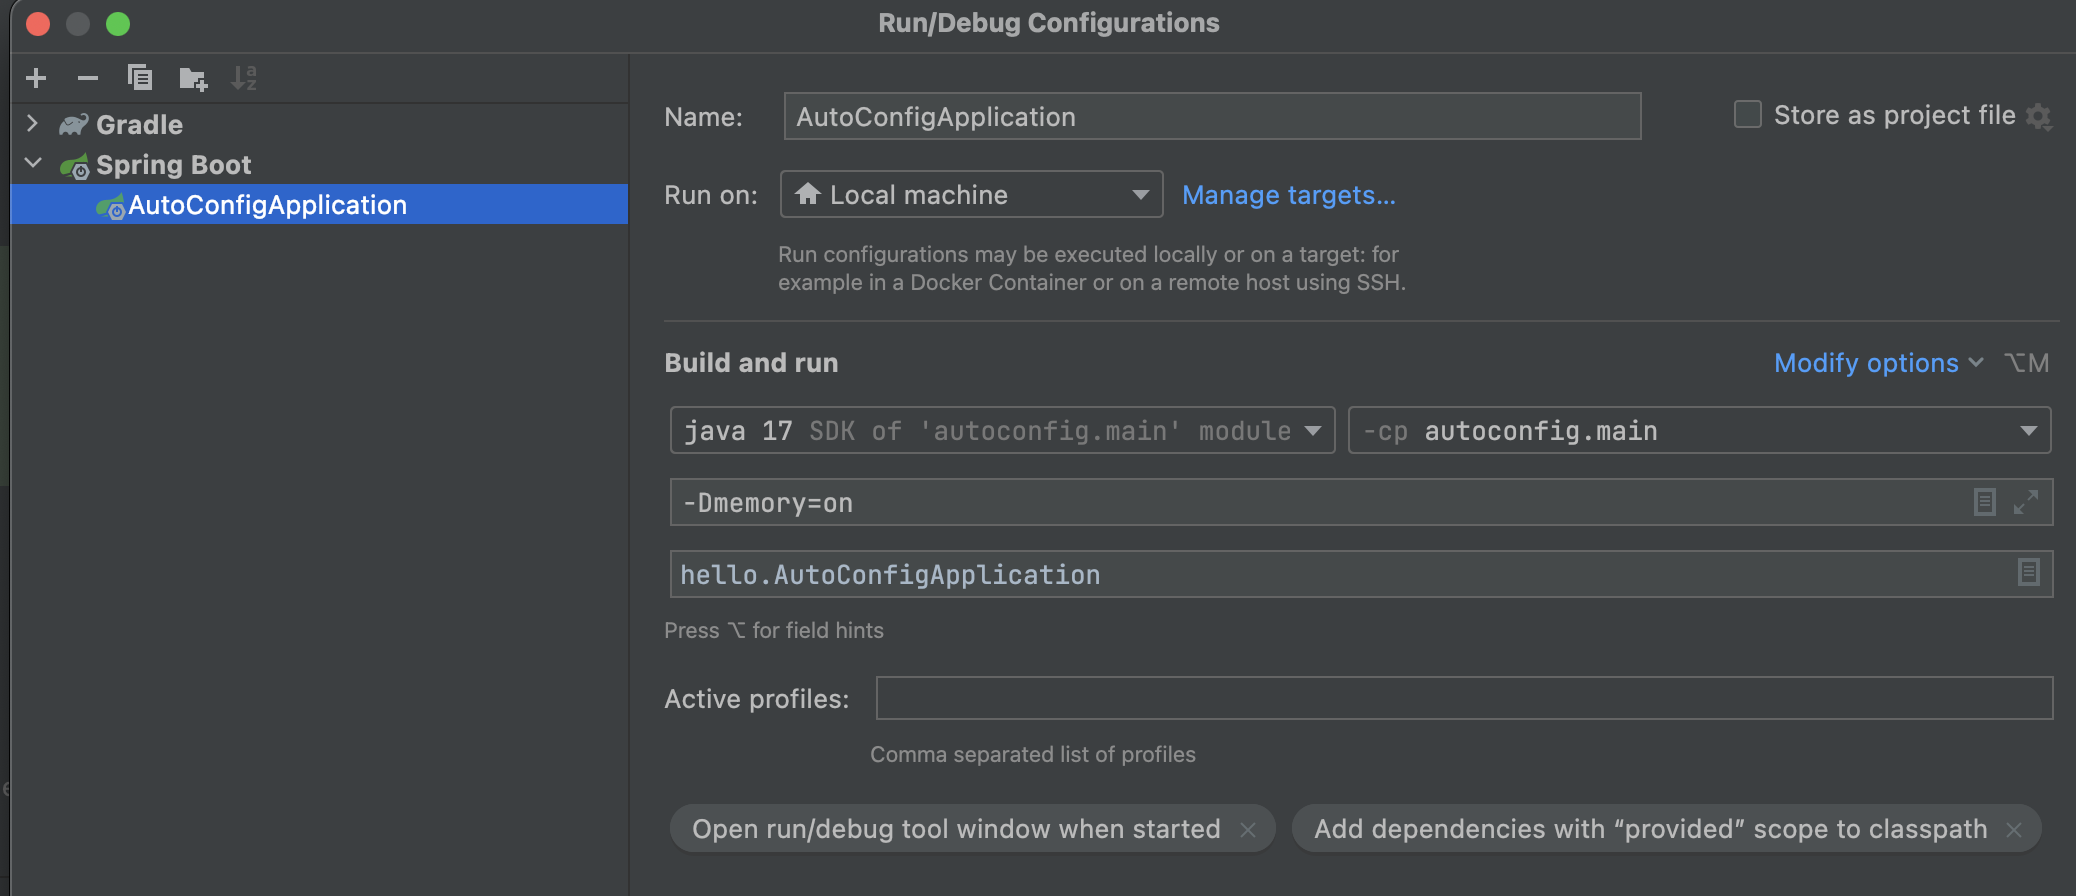Click the AutoConfigApplication Spring icon in the tree

point(110,207)
